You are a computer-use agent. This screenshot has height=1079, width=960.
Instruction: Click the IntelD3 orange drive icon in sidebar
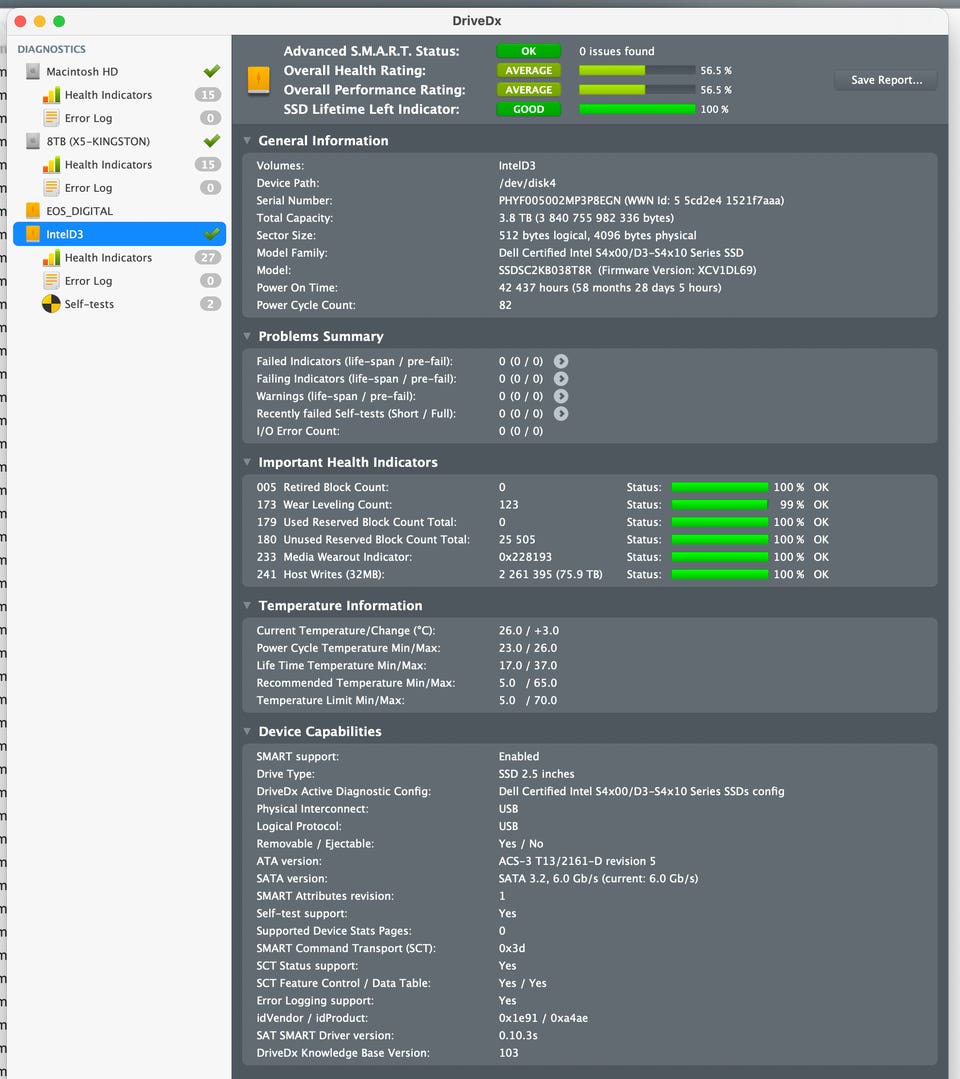(32, 234)
